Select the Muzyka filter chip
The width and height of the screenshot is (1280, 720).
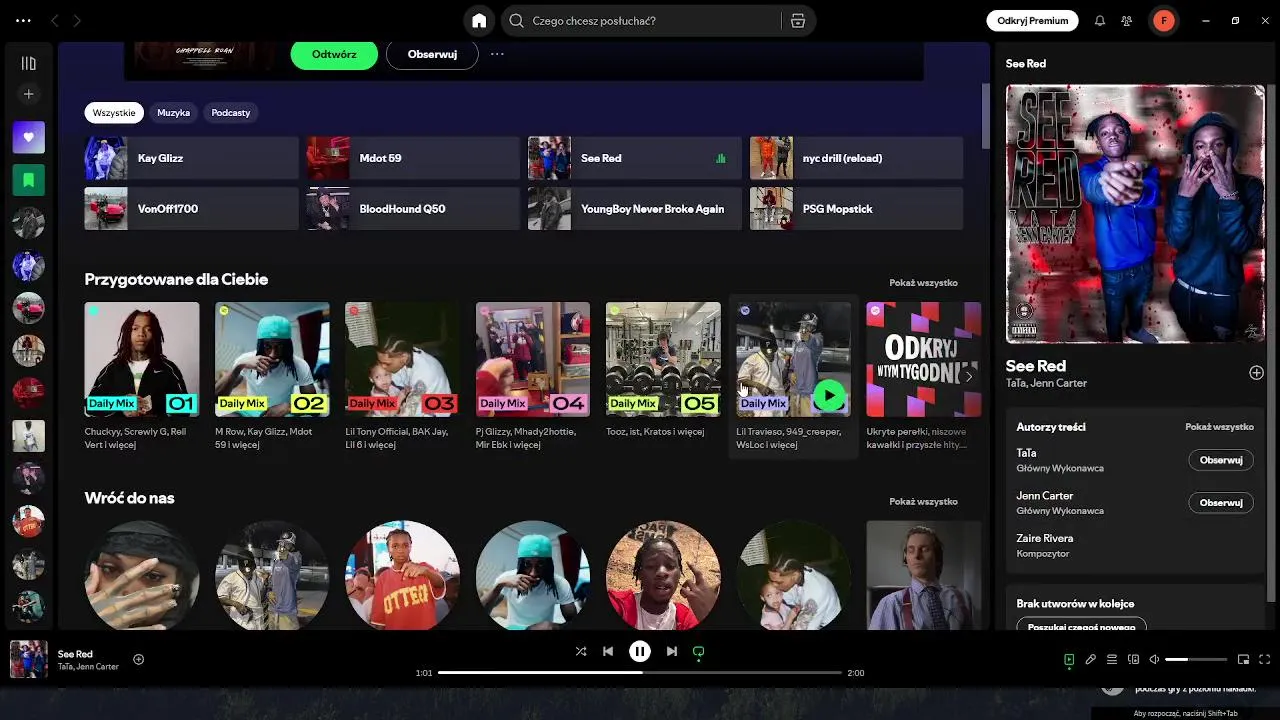[x=173, y=113]
